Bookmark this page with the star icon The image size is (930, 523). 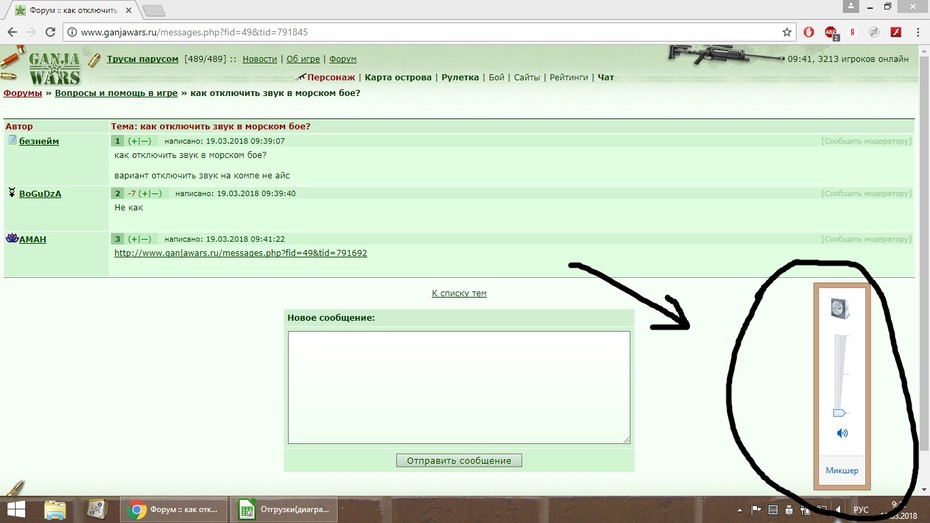[x=786, y=32]
